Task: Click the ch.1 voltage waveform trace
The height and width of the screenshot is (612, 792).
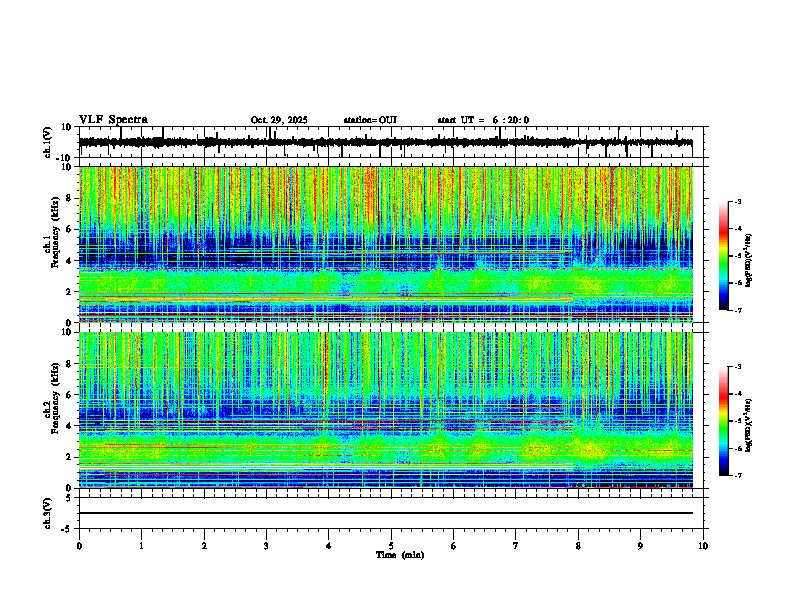Action: coord(385,142)
